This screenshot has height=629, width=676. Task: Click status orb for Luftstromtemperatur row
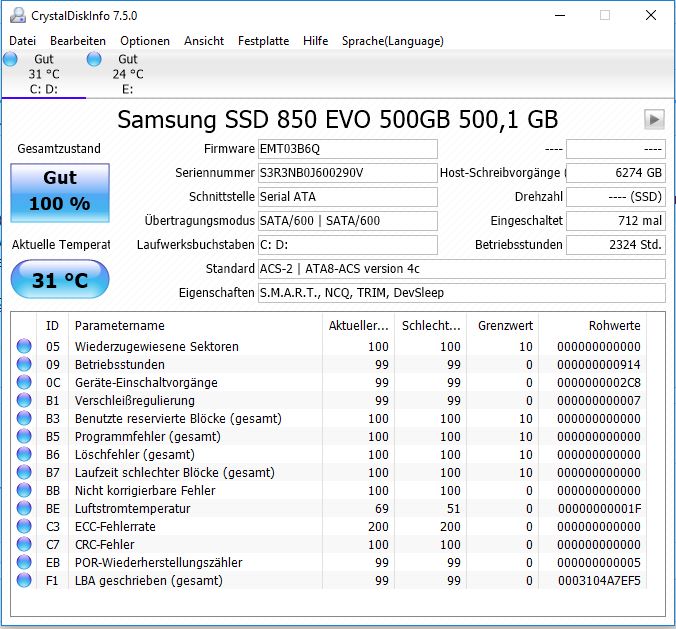point(24,508)
